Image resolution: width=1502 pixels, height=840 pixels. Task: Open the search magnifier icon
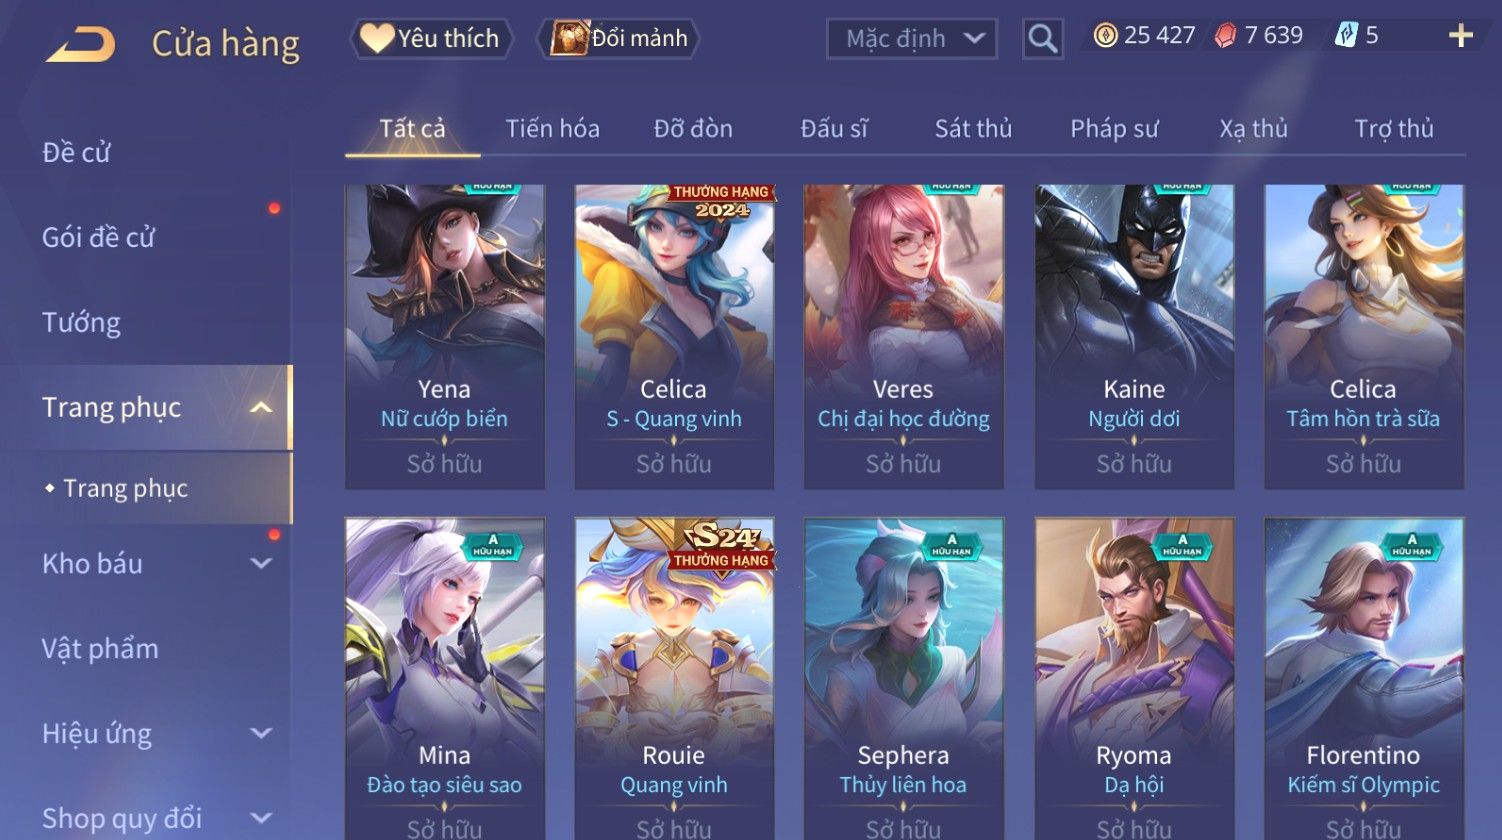(1042, 39)
